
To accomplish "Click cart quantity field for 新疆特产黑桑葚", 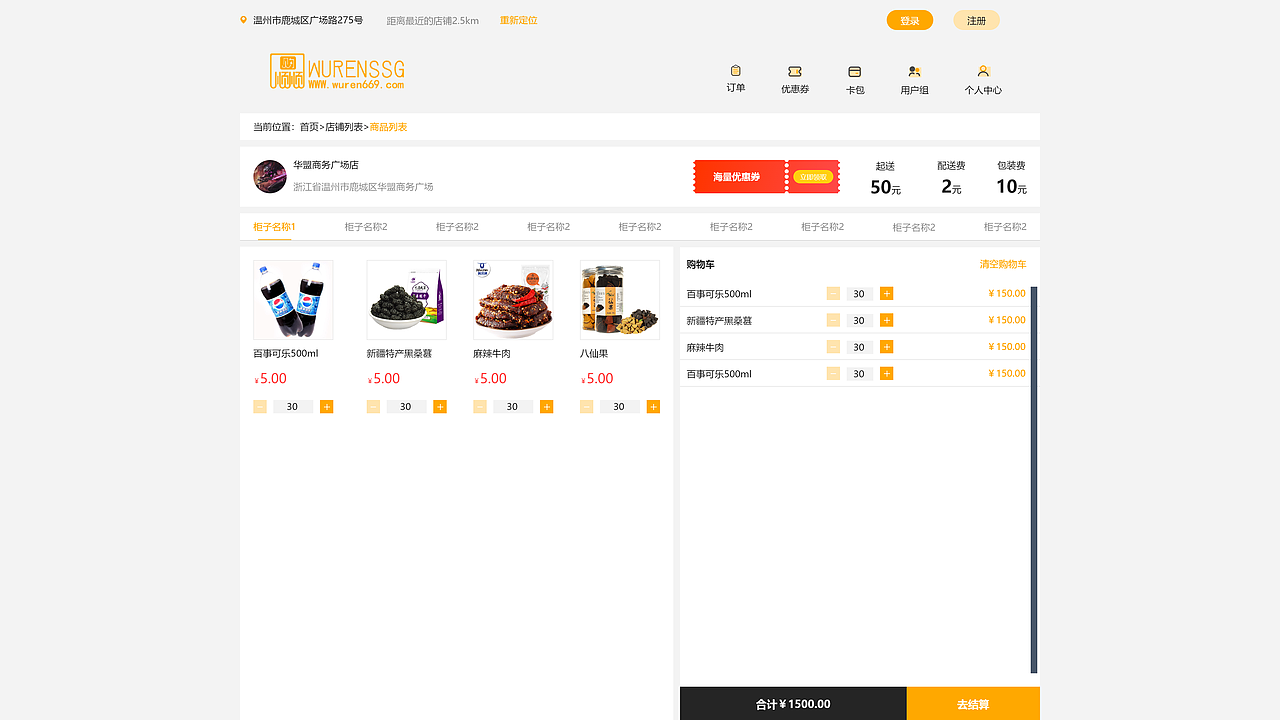I will pos(860,320).
